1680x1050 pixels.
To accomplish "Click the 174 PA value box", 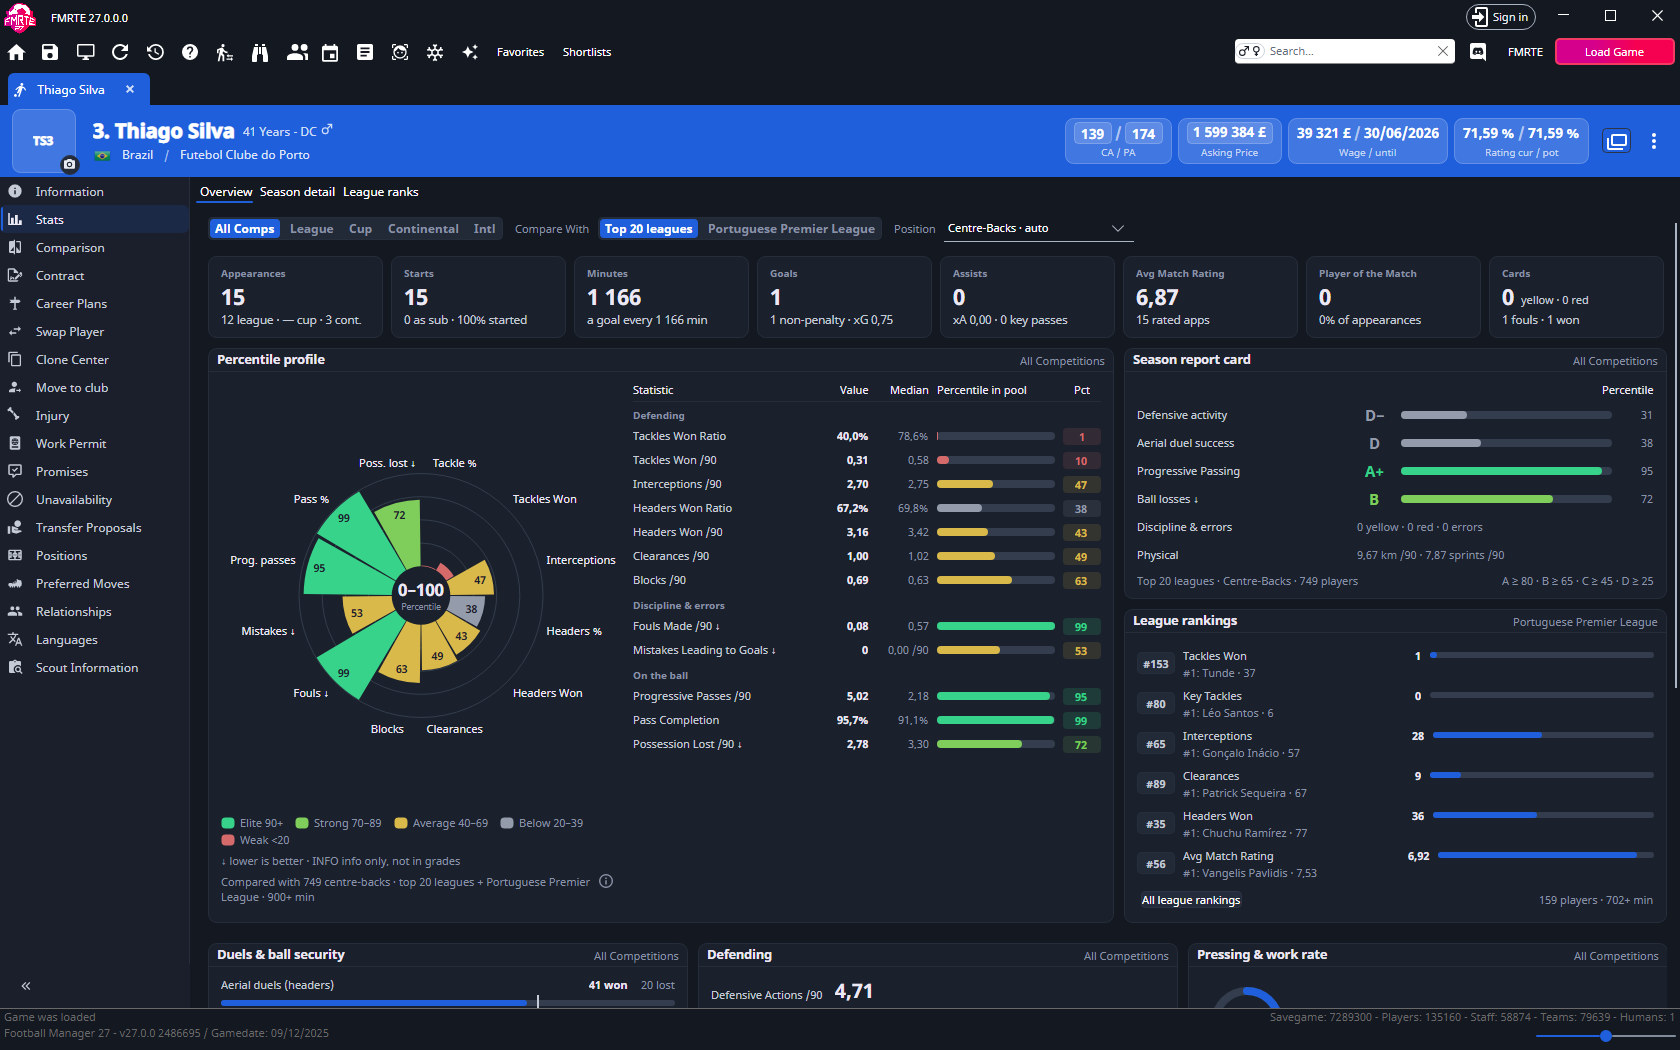I will tap(1143, 133).
